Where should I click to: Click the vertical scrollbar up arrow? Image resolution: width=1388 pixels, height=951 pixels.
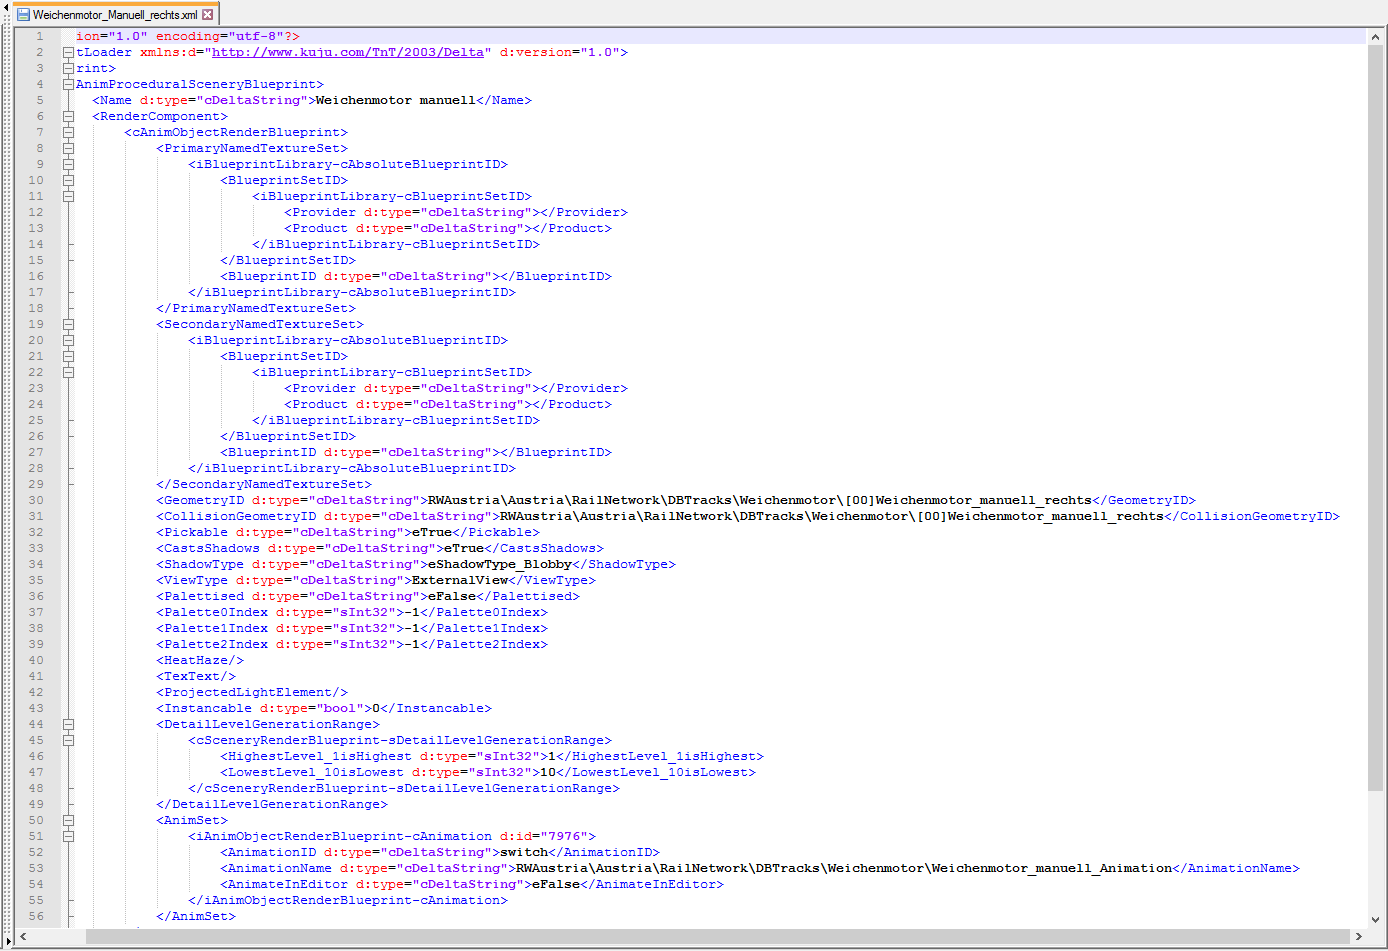click(x=1376, y=37)
